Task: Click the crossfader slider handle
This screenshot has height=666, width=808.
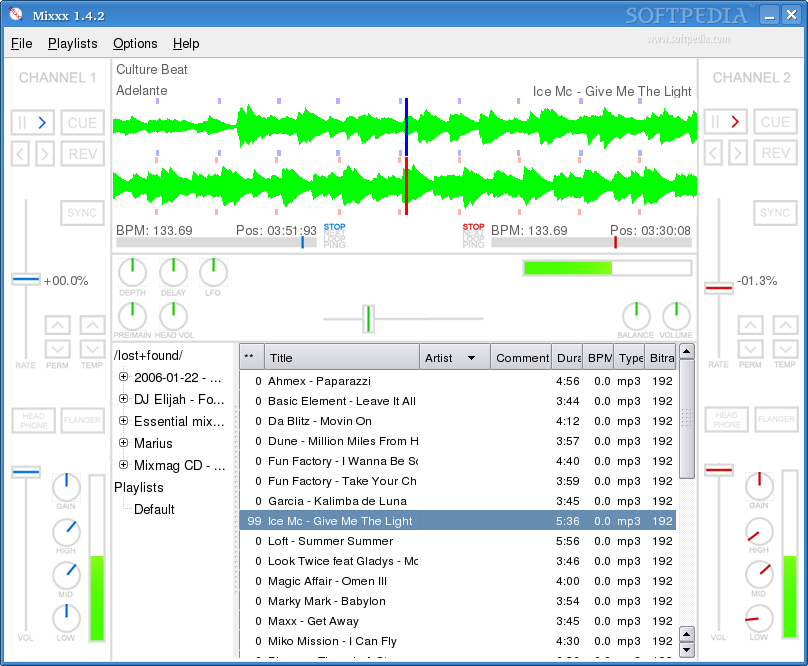Action: (x=368, y=319)
